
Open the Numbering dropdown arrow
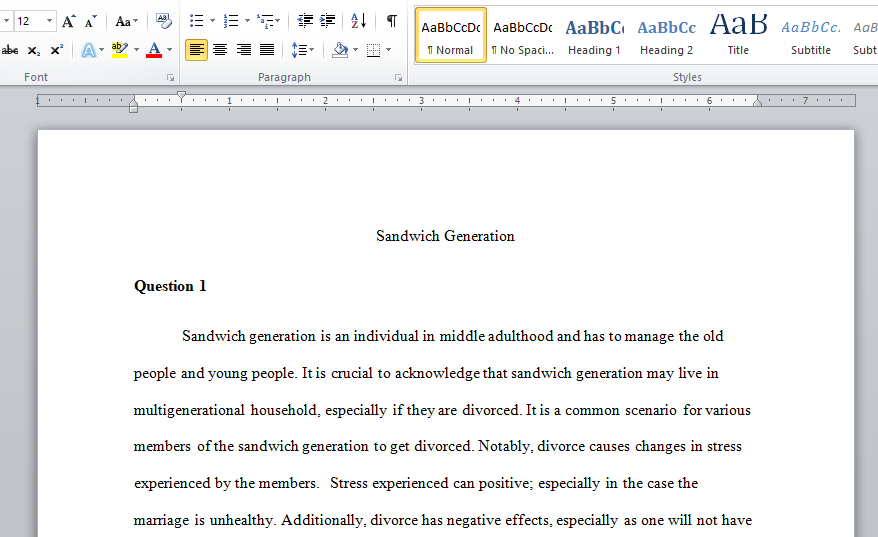point(247,21)
